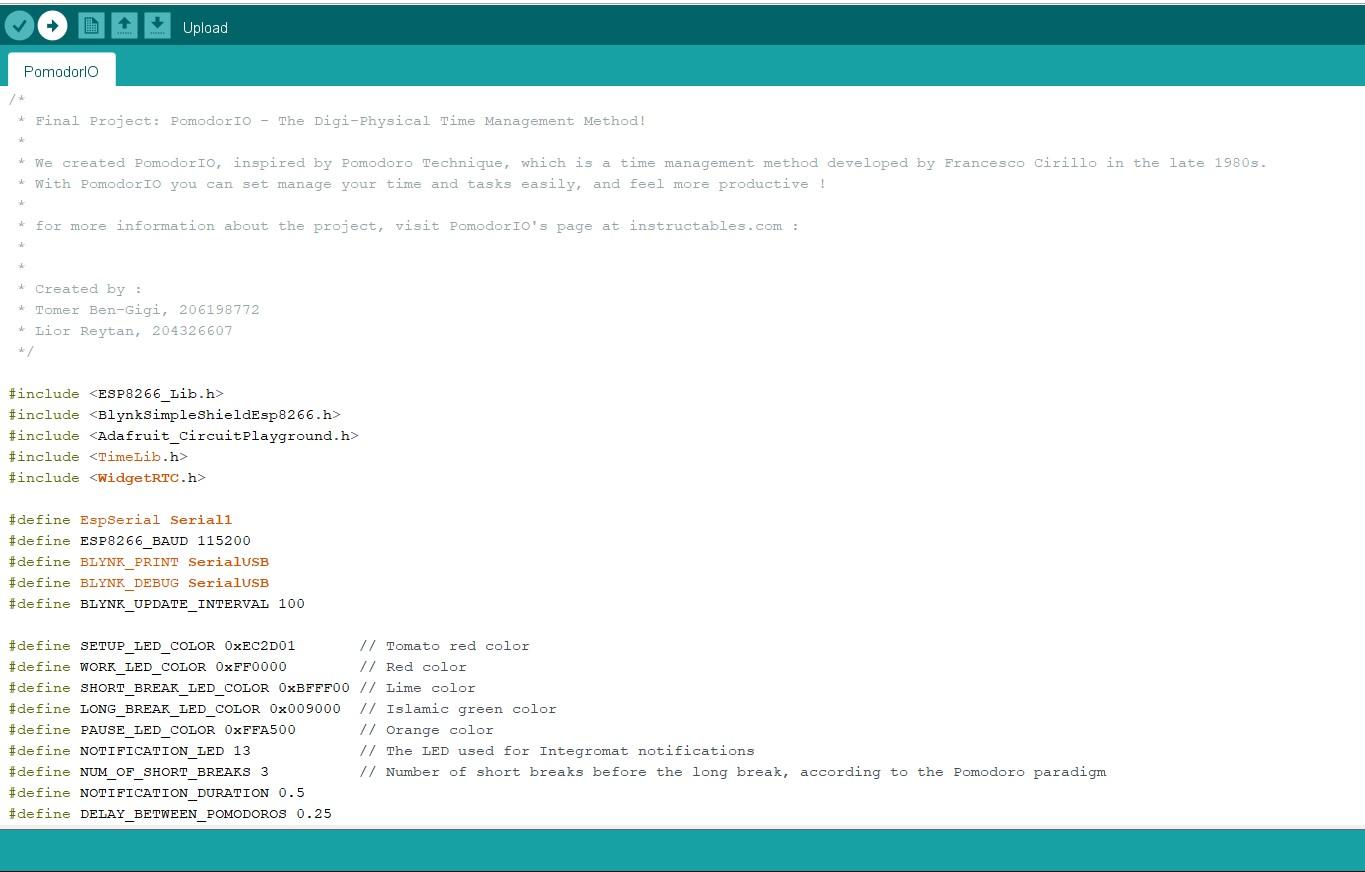This screenshot has width=1365, height=872.
Task: Click SerialUSB on the BLYNK_PRINT line
Action: click(x=229, y=561)
